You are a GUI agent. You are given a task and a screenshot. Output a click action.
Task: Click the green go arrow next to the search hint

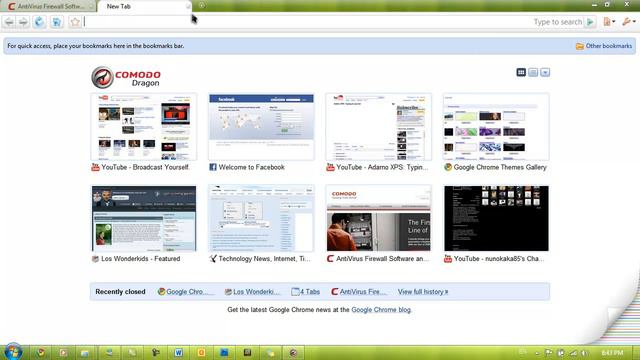pos(590,22)
